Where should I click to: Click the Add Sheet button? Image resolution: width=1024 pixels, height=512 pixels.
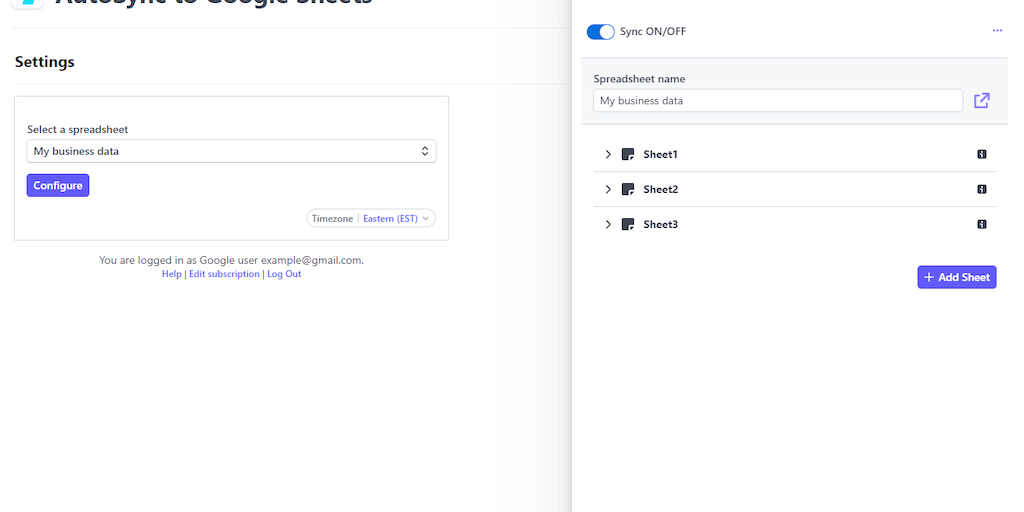[957, 277]
